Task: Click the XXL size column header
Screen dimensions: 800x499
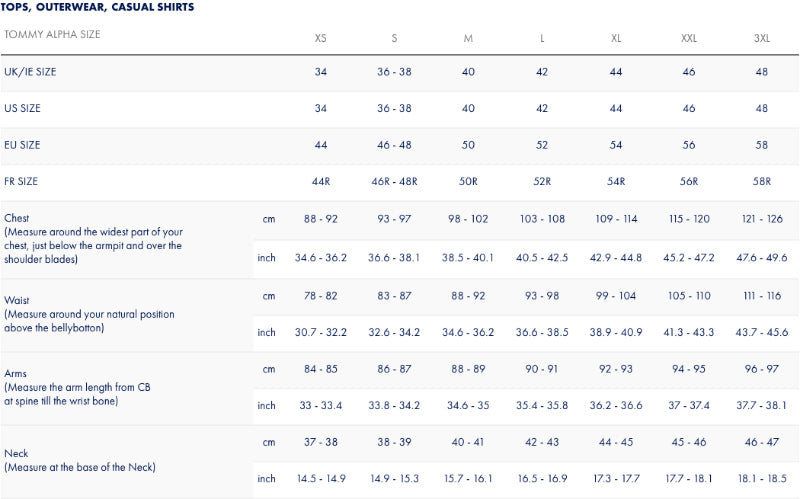Action: pyautogui.click(x=689, y=38)
